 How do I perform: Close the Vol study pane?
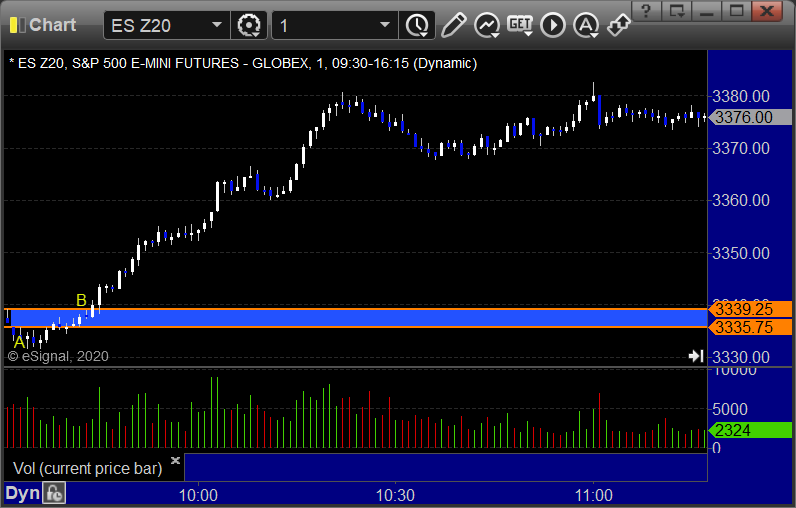(x=175, y=461)
